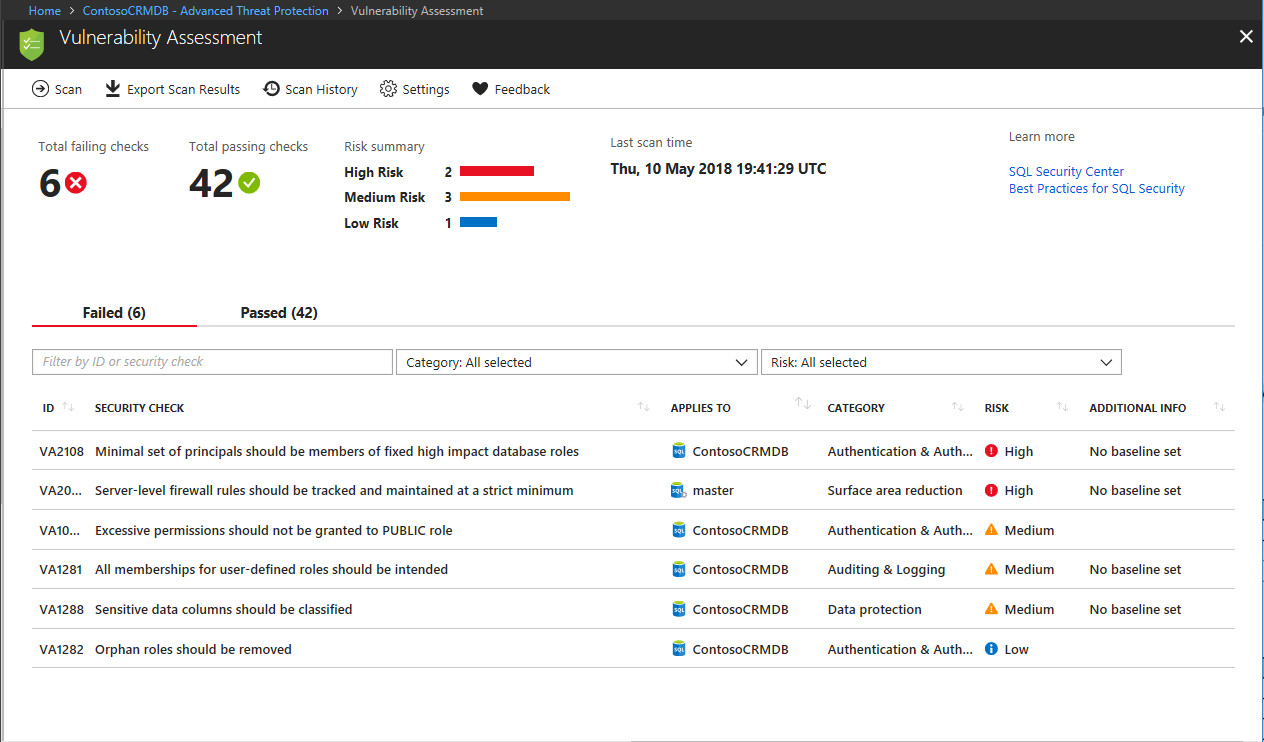Click the Medium warning icon for VA1281
The width and height of the screenshot is (1264, 742).
[992, 569]
